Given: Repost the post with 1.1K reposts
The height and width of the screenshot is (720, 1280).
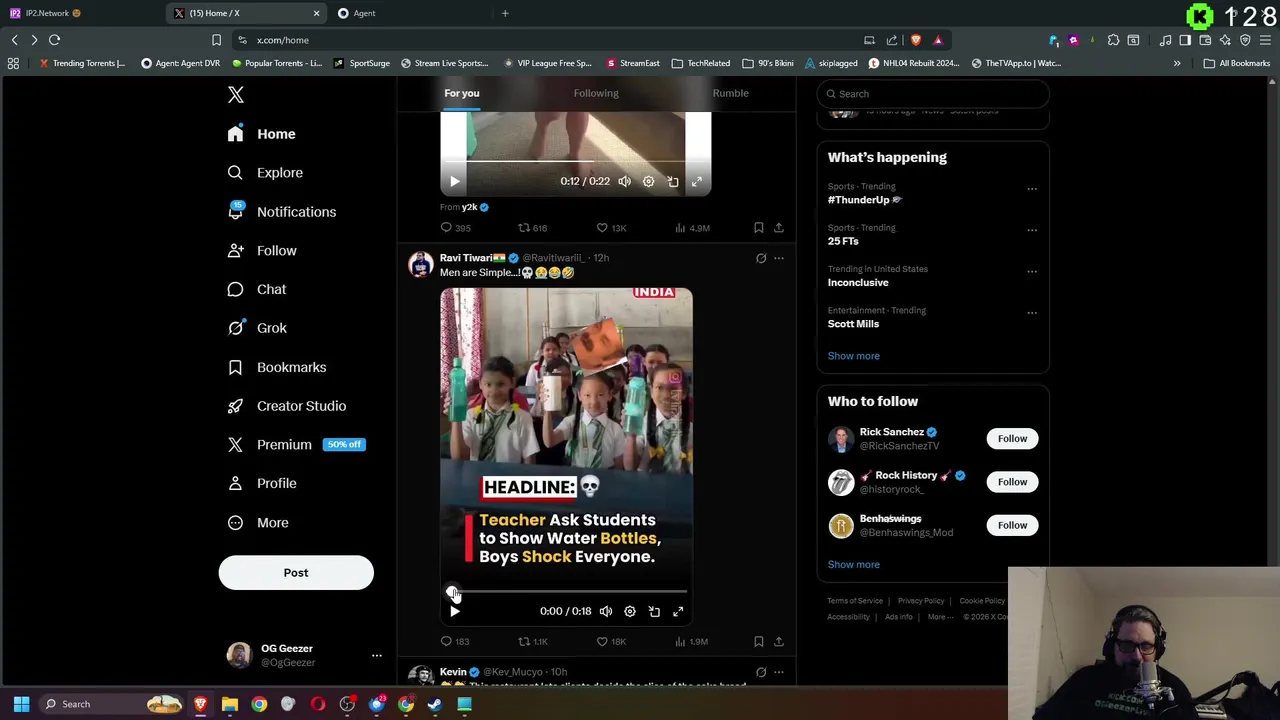Looking at the screenshot, I should [x=532, y=642].
